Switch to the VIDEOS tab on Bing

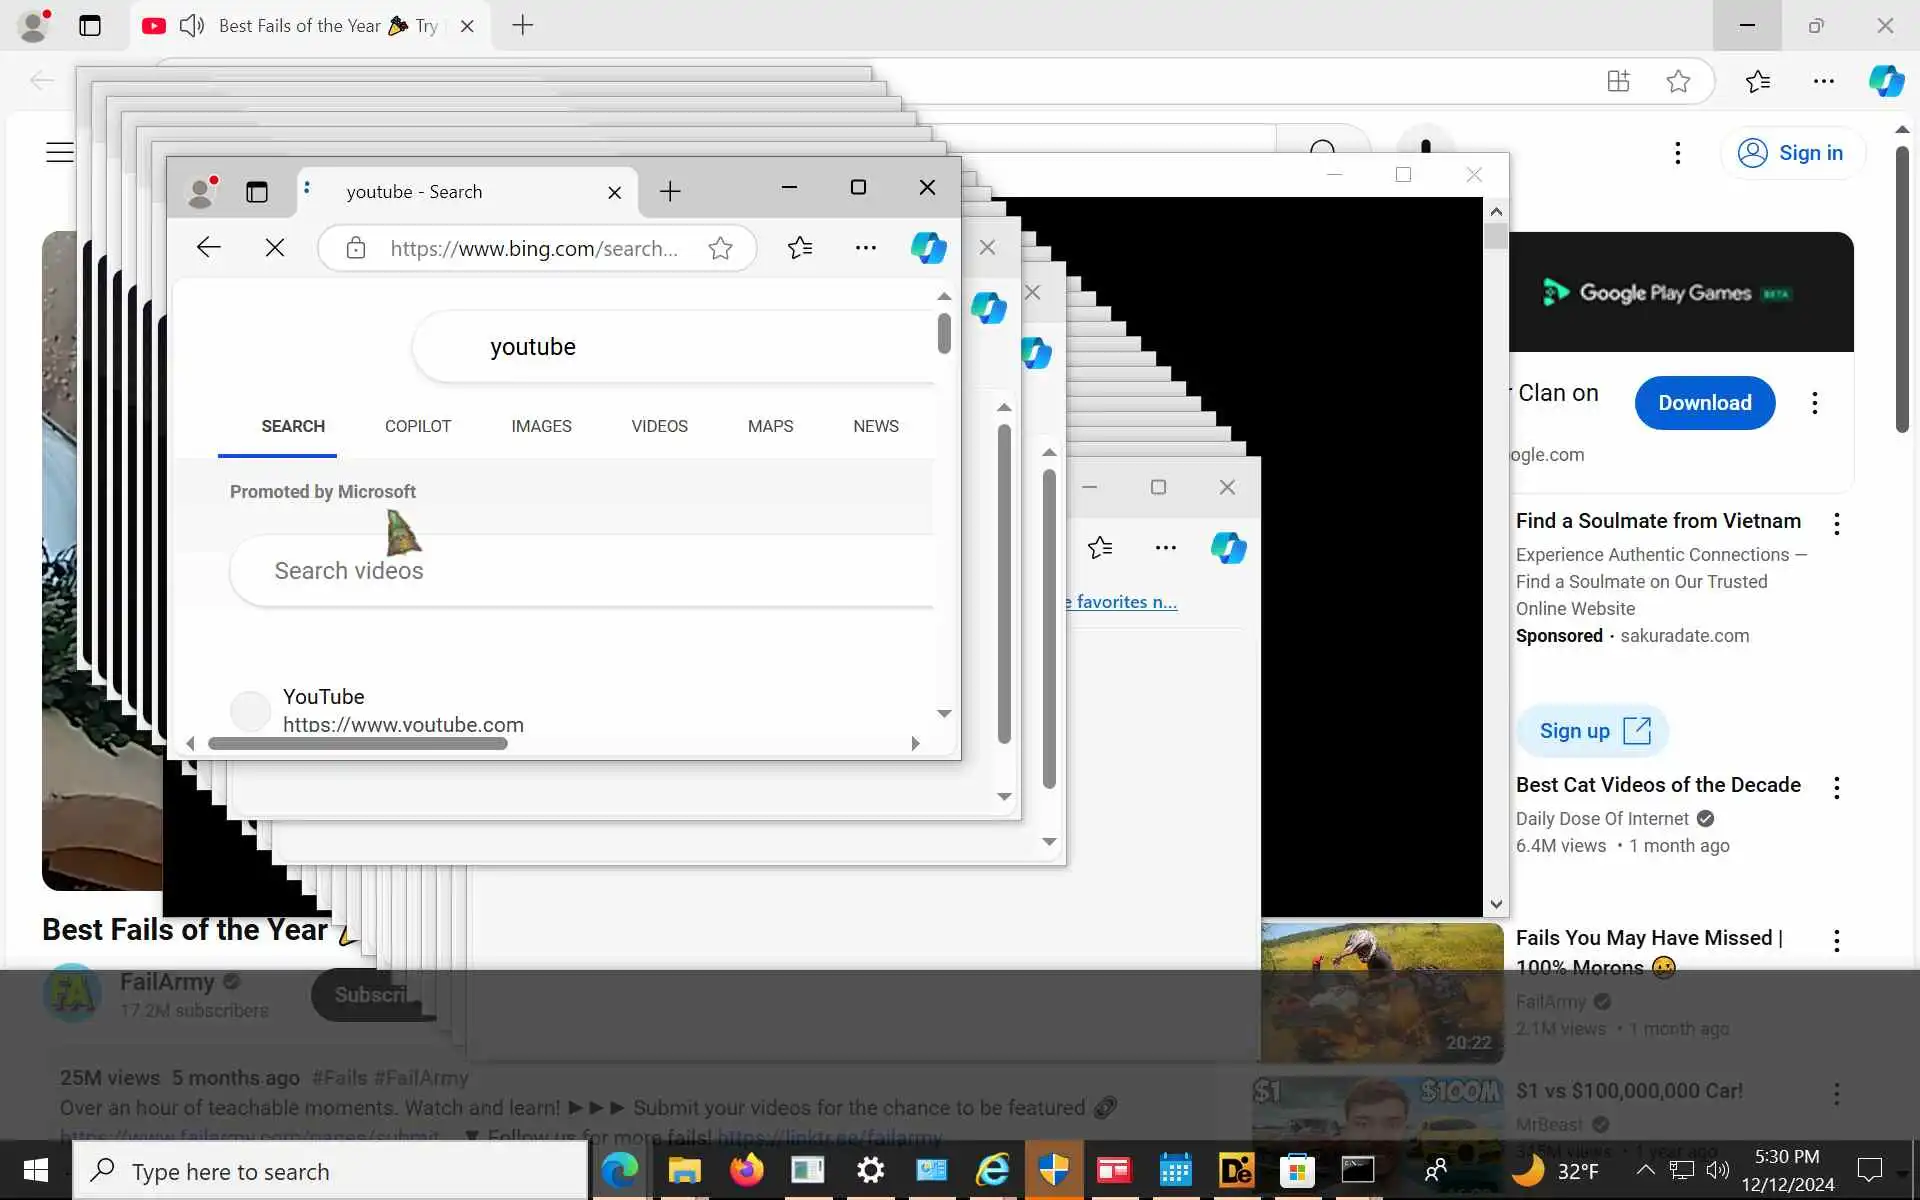click(659, 426)
